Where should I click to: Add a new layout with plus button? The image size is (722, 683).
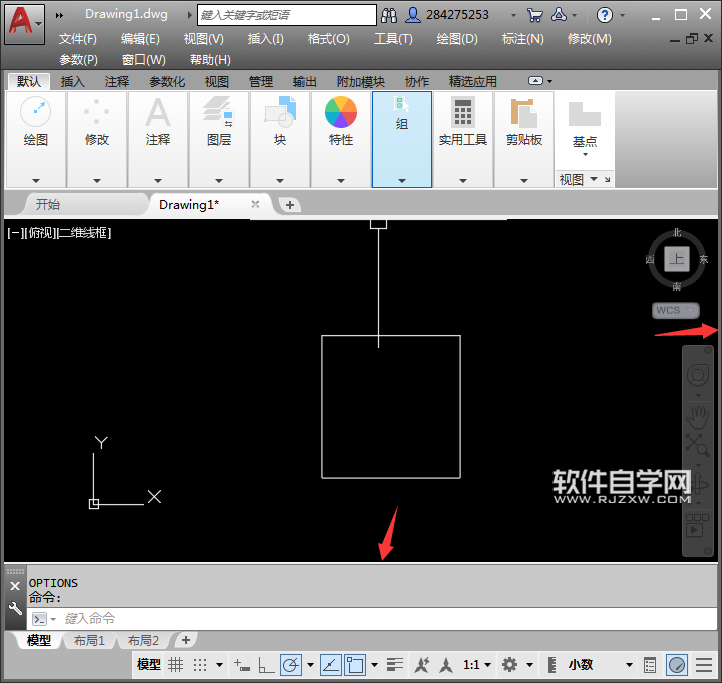click(x=185, y=640)
